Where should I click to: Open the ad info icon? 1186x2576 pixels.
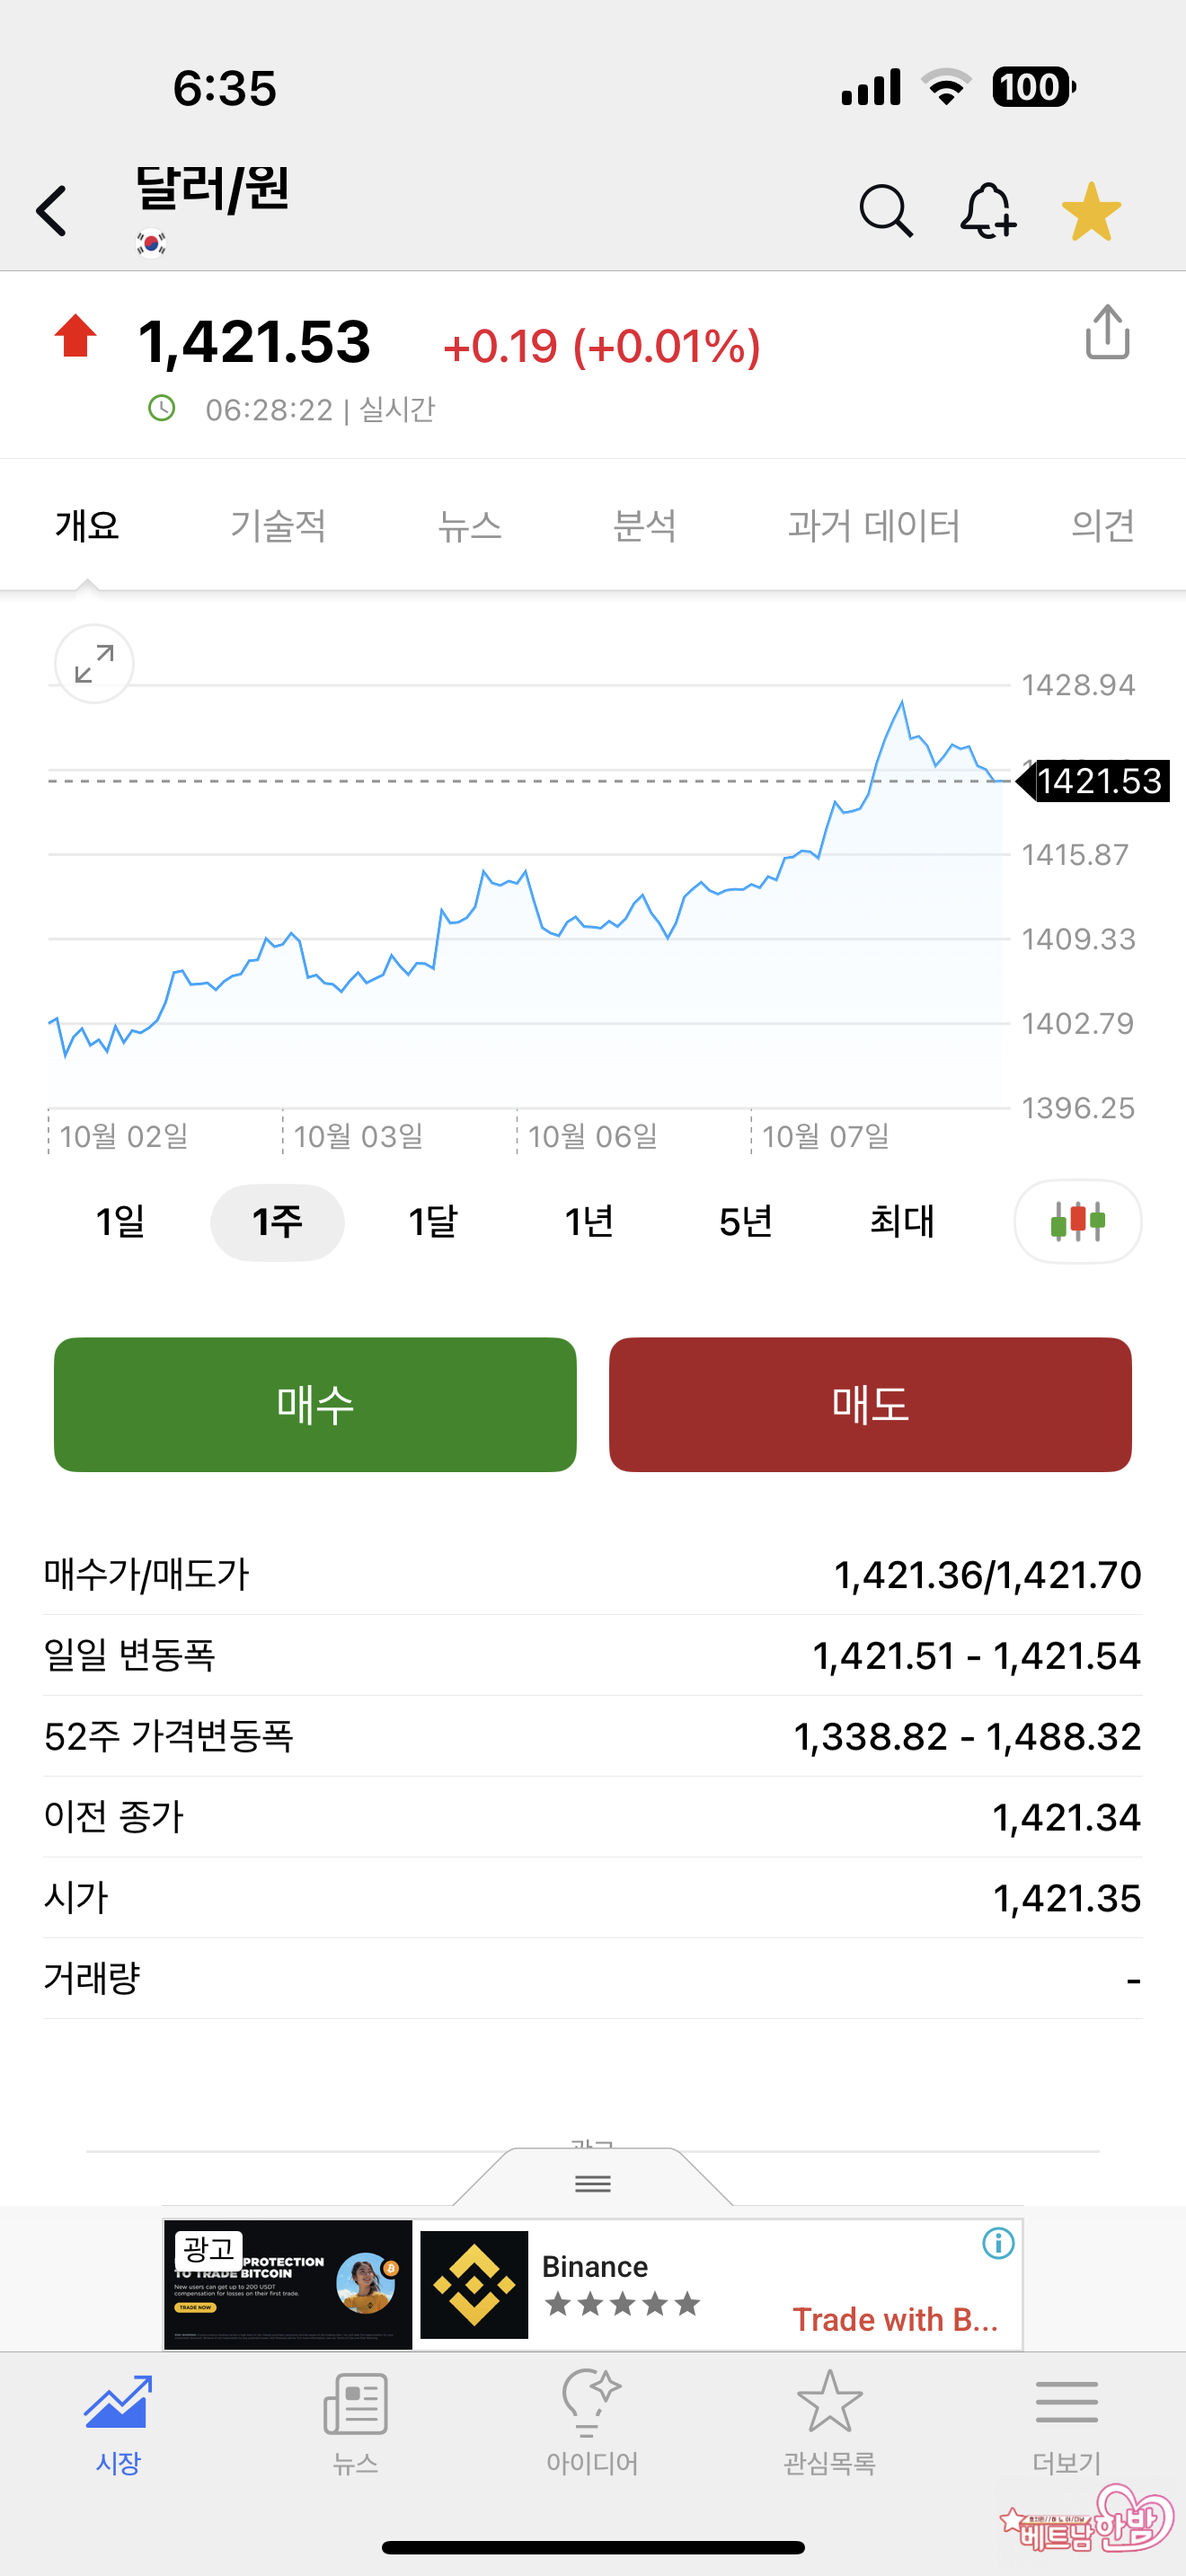[998, 2243]
